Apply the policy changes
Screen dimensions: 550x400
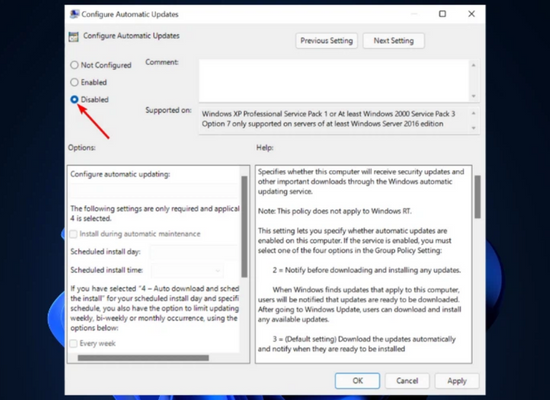coord(457,381)
